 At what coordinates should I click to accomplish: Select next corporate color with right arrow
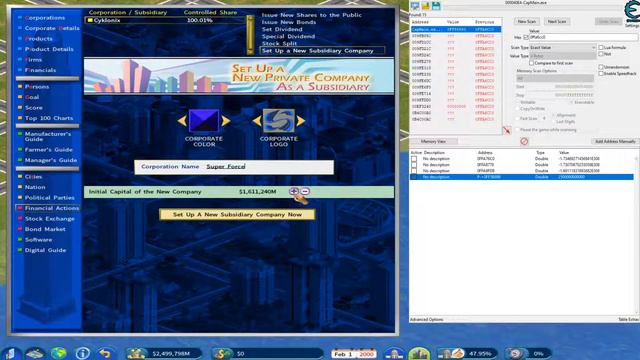[x=226, y=120]
